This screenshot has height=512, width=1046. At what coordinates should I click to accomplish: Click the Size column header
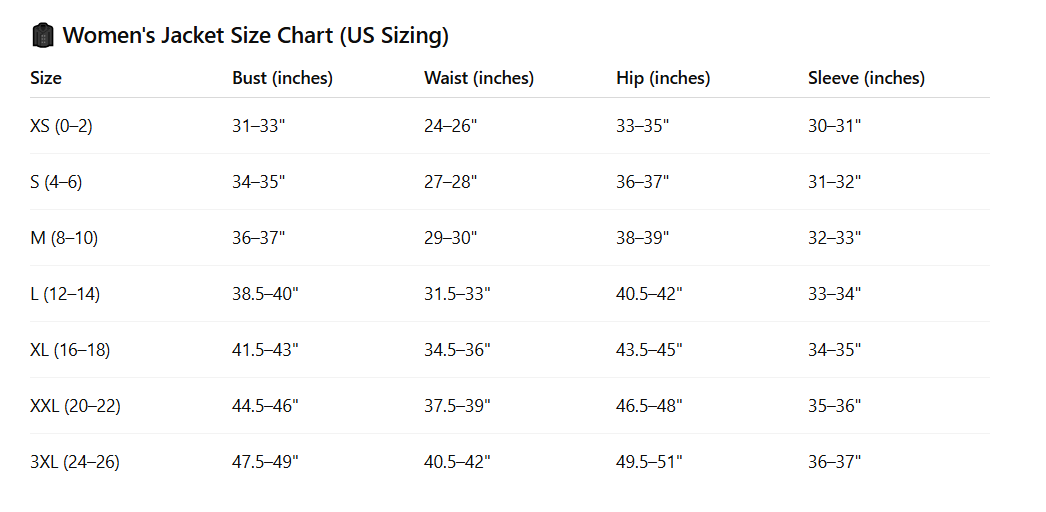click(x=46, y=78)
